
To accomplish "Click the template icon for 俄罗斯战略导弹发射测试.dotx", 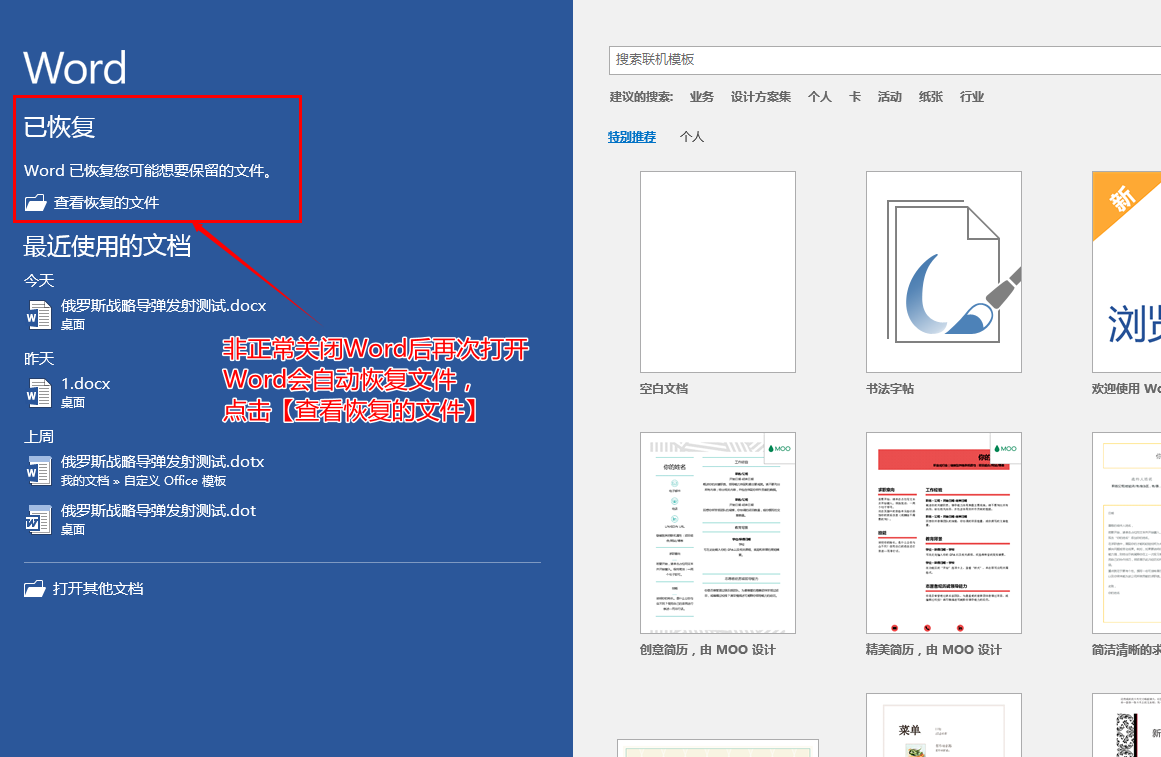I will (39, 470).
